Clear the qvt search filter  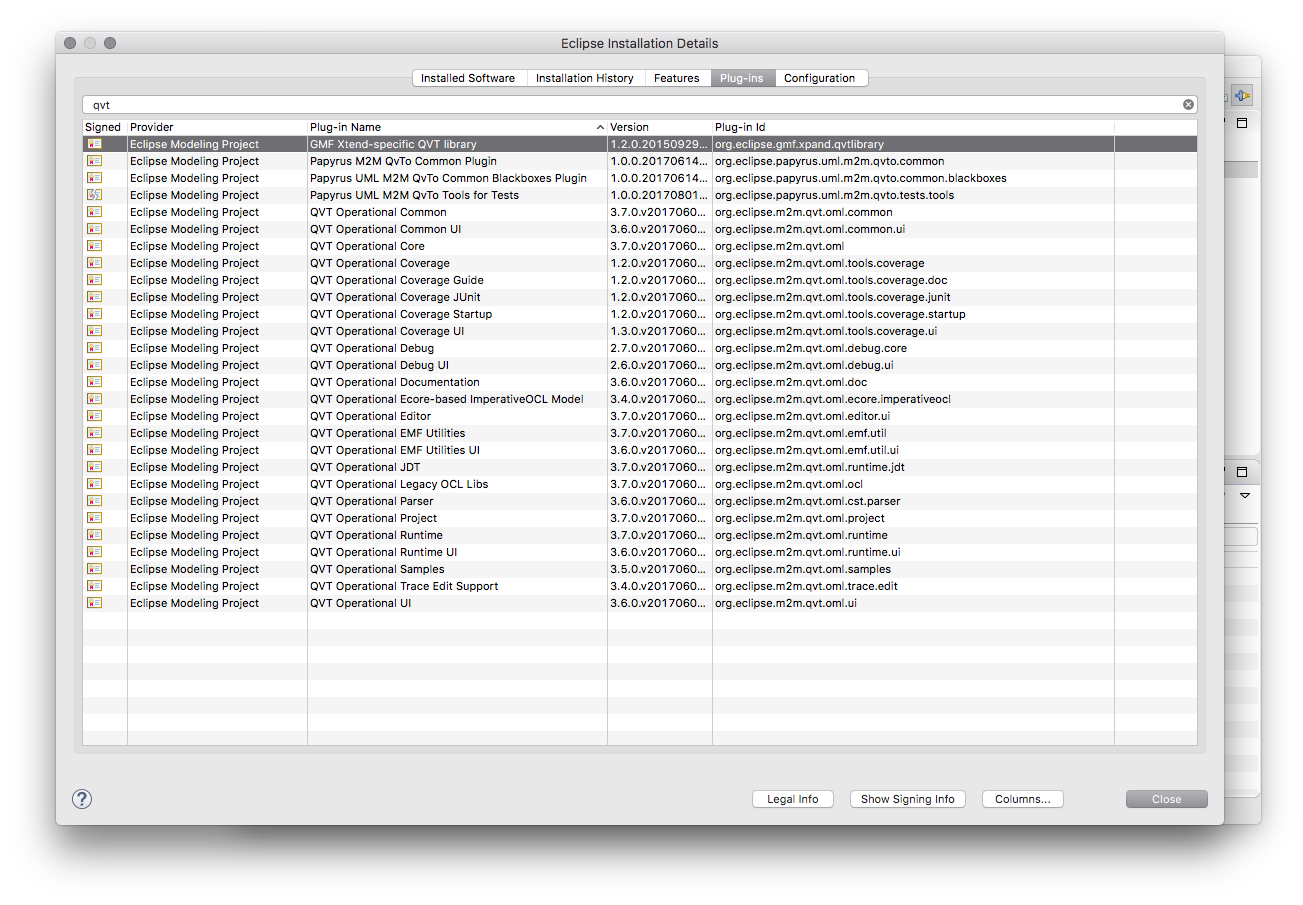click(1188, 104)
